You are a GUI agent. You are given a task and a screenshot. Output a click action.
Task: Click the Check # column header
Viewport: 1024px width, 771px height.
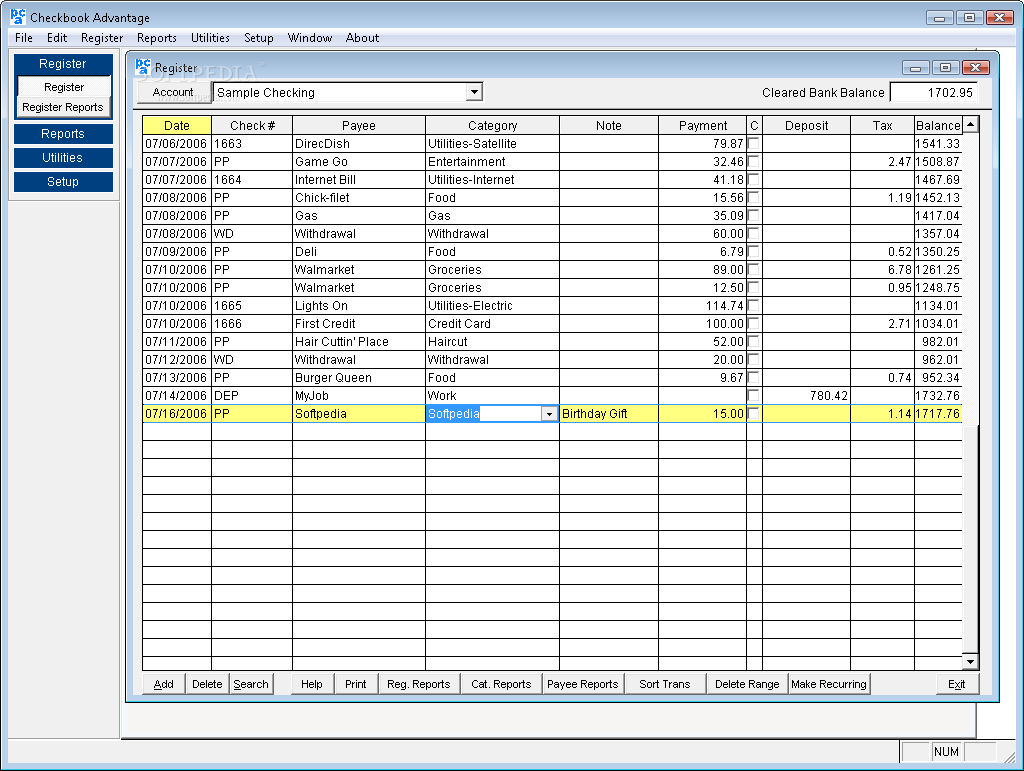(x=251, y=125)
